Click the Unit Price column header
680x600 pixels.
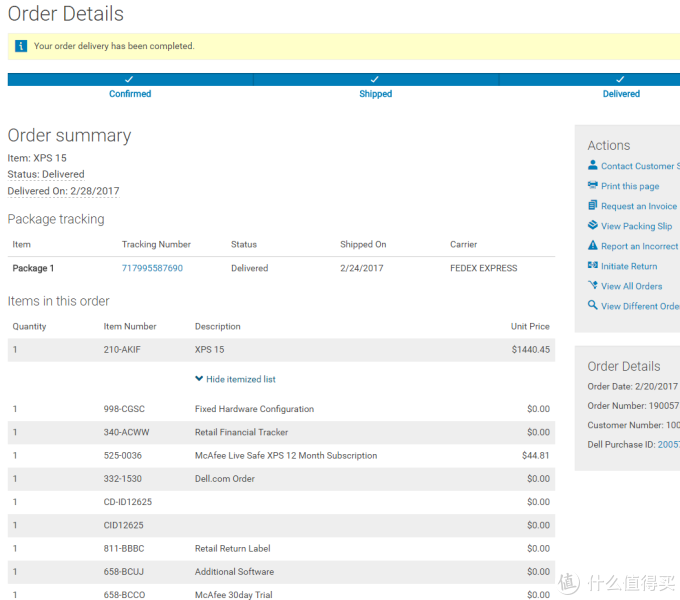click(x=530, y=326)
